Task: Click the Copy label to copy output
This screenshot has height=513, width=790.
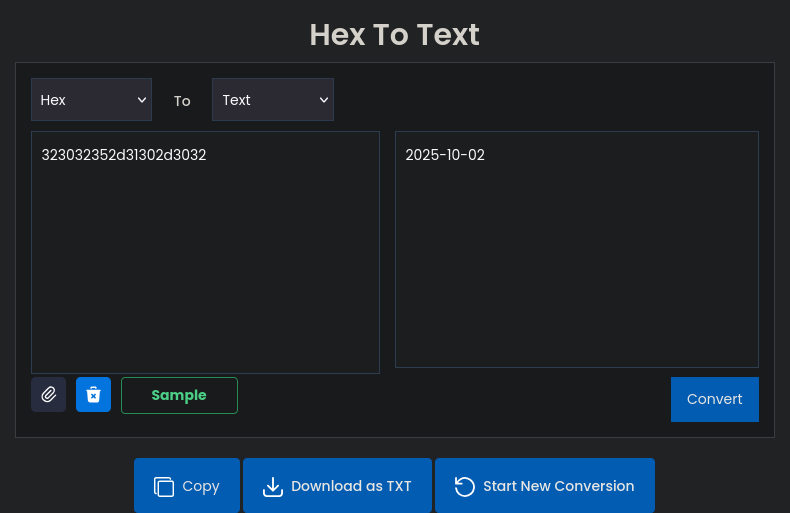Action: click(201, 486)
